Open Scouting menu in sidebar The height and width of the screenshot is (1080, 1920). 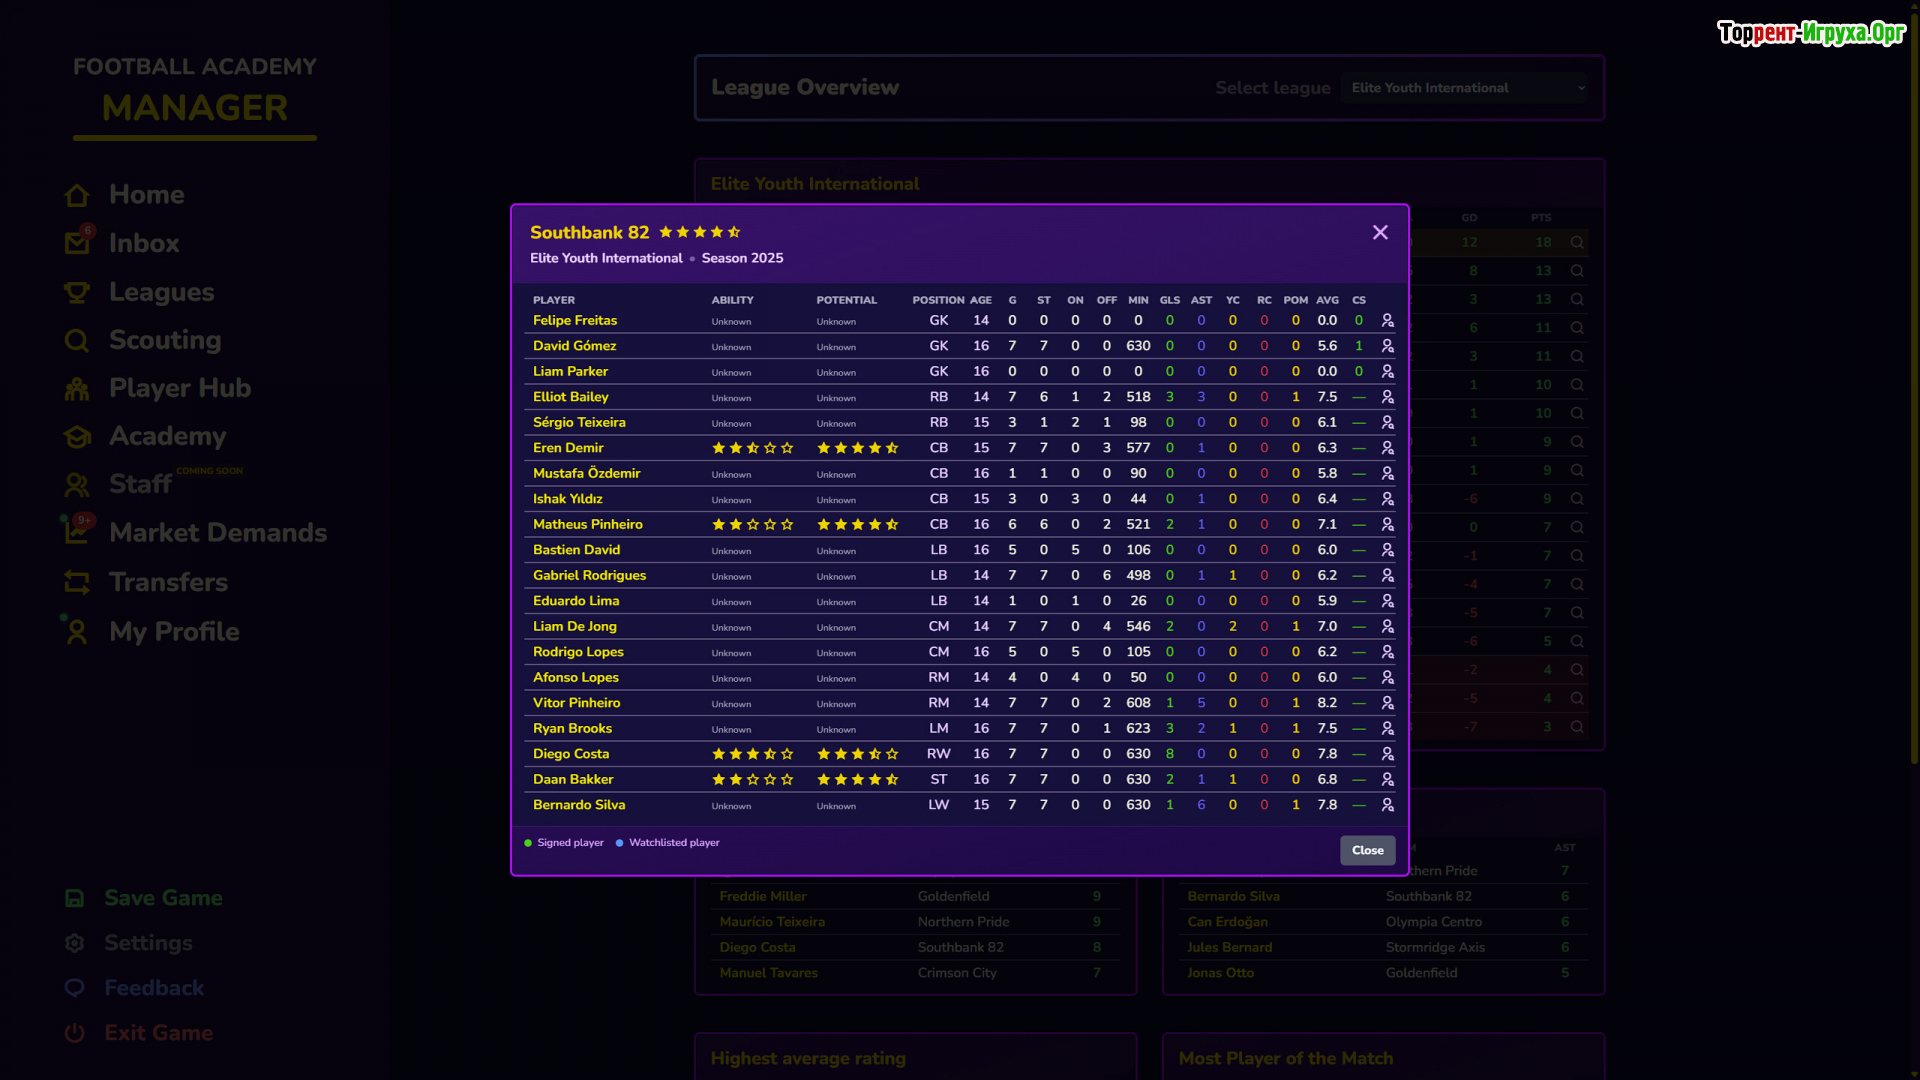coord(165,340)
